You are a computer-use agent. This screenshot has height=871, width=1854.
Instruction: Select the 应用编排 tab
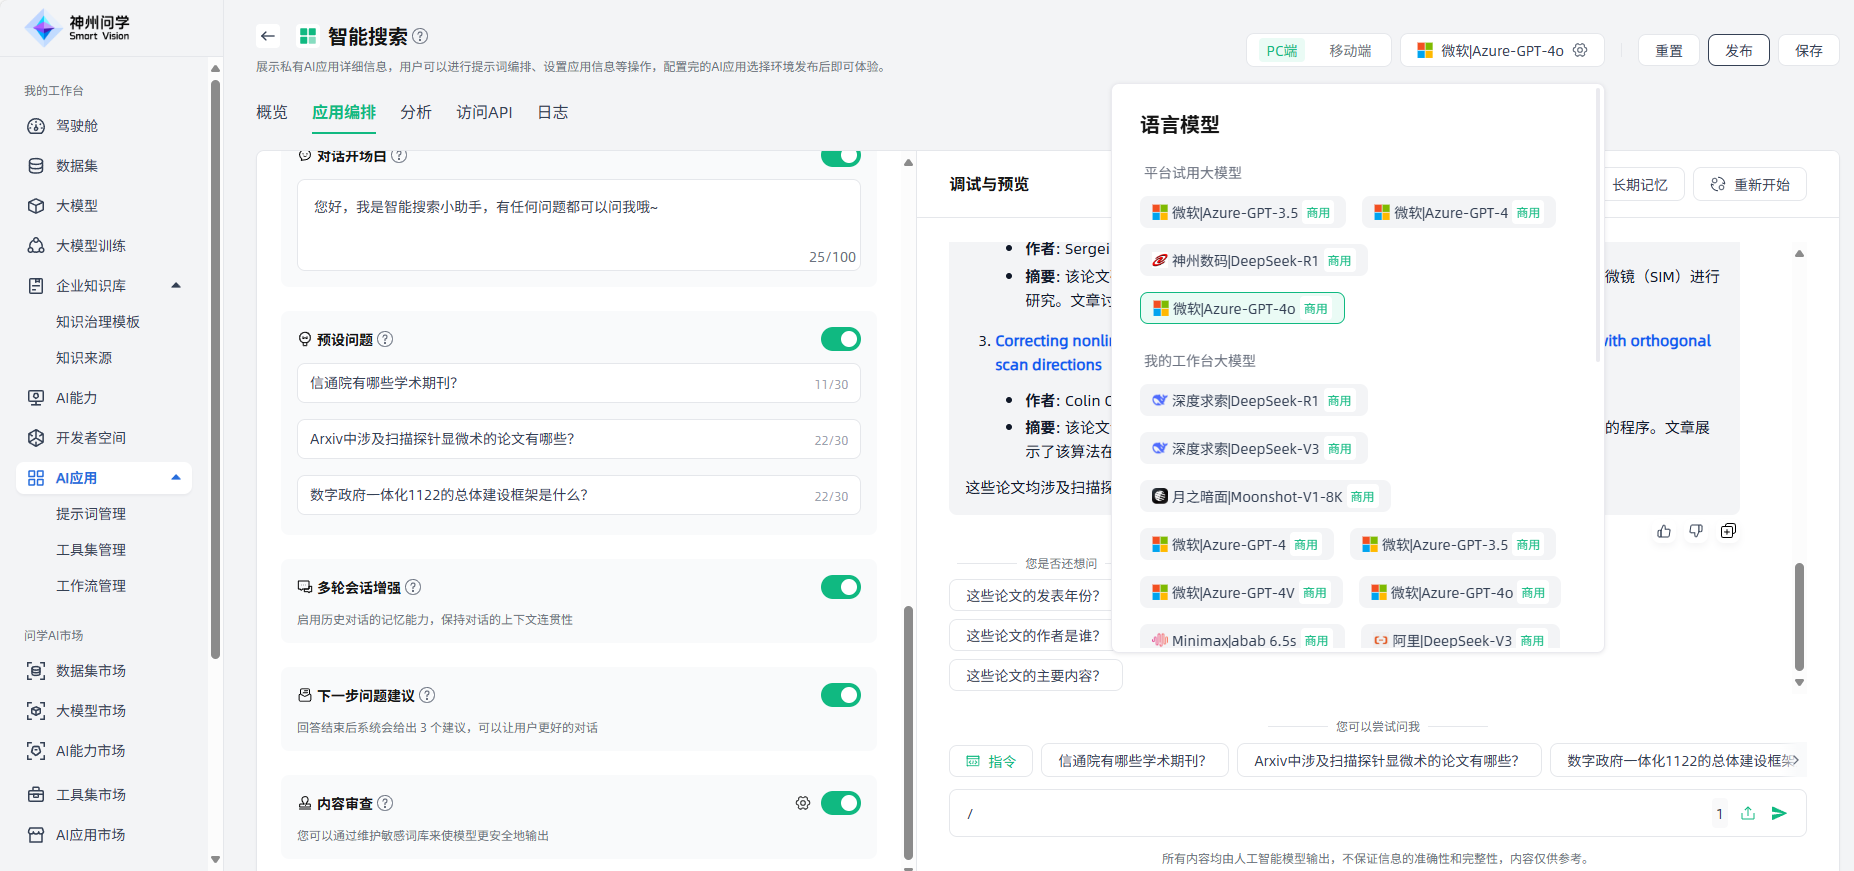point(344,112)
